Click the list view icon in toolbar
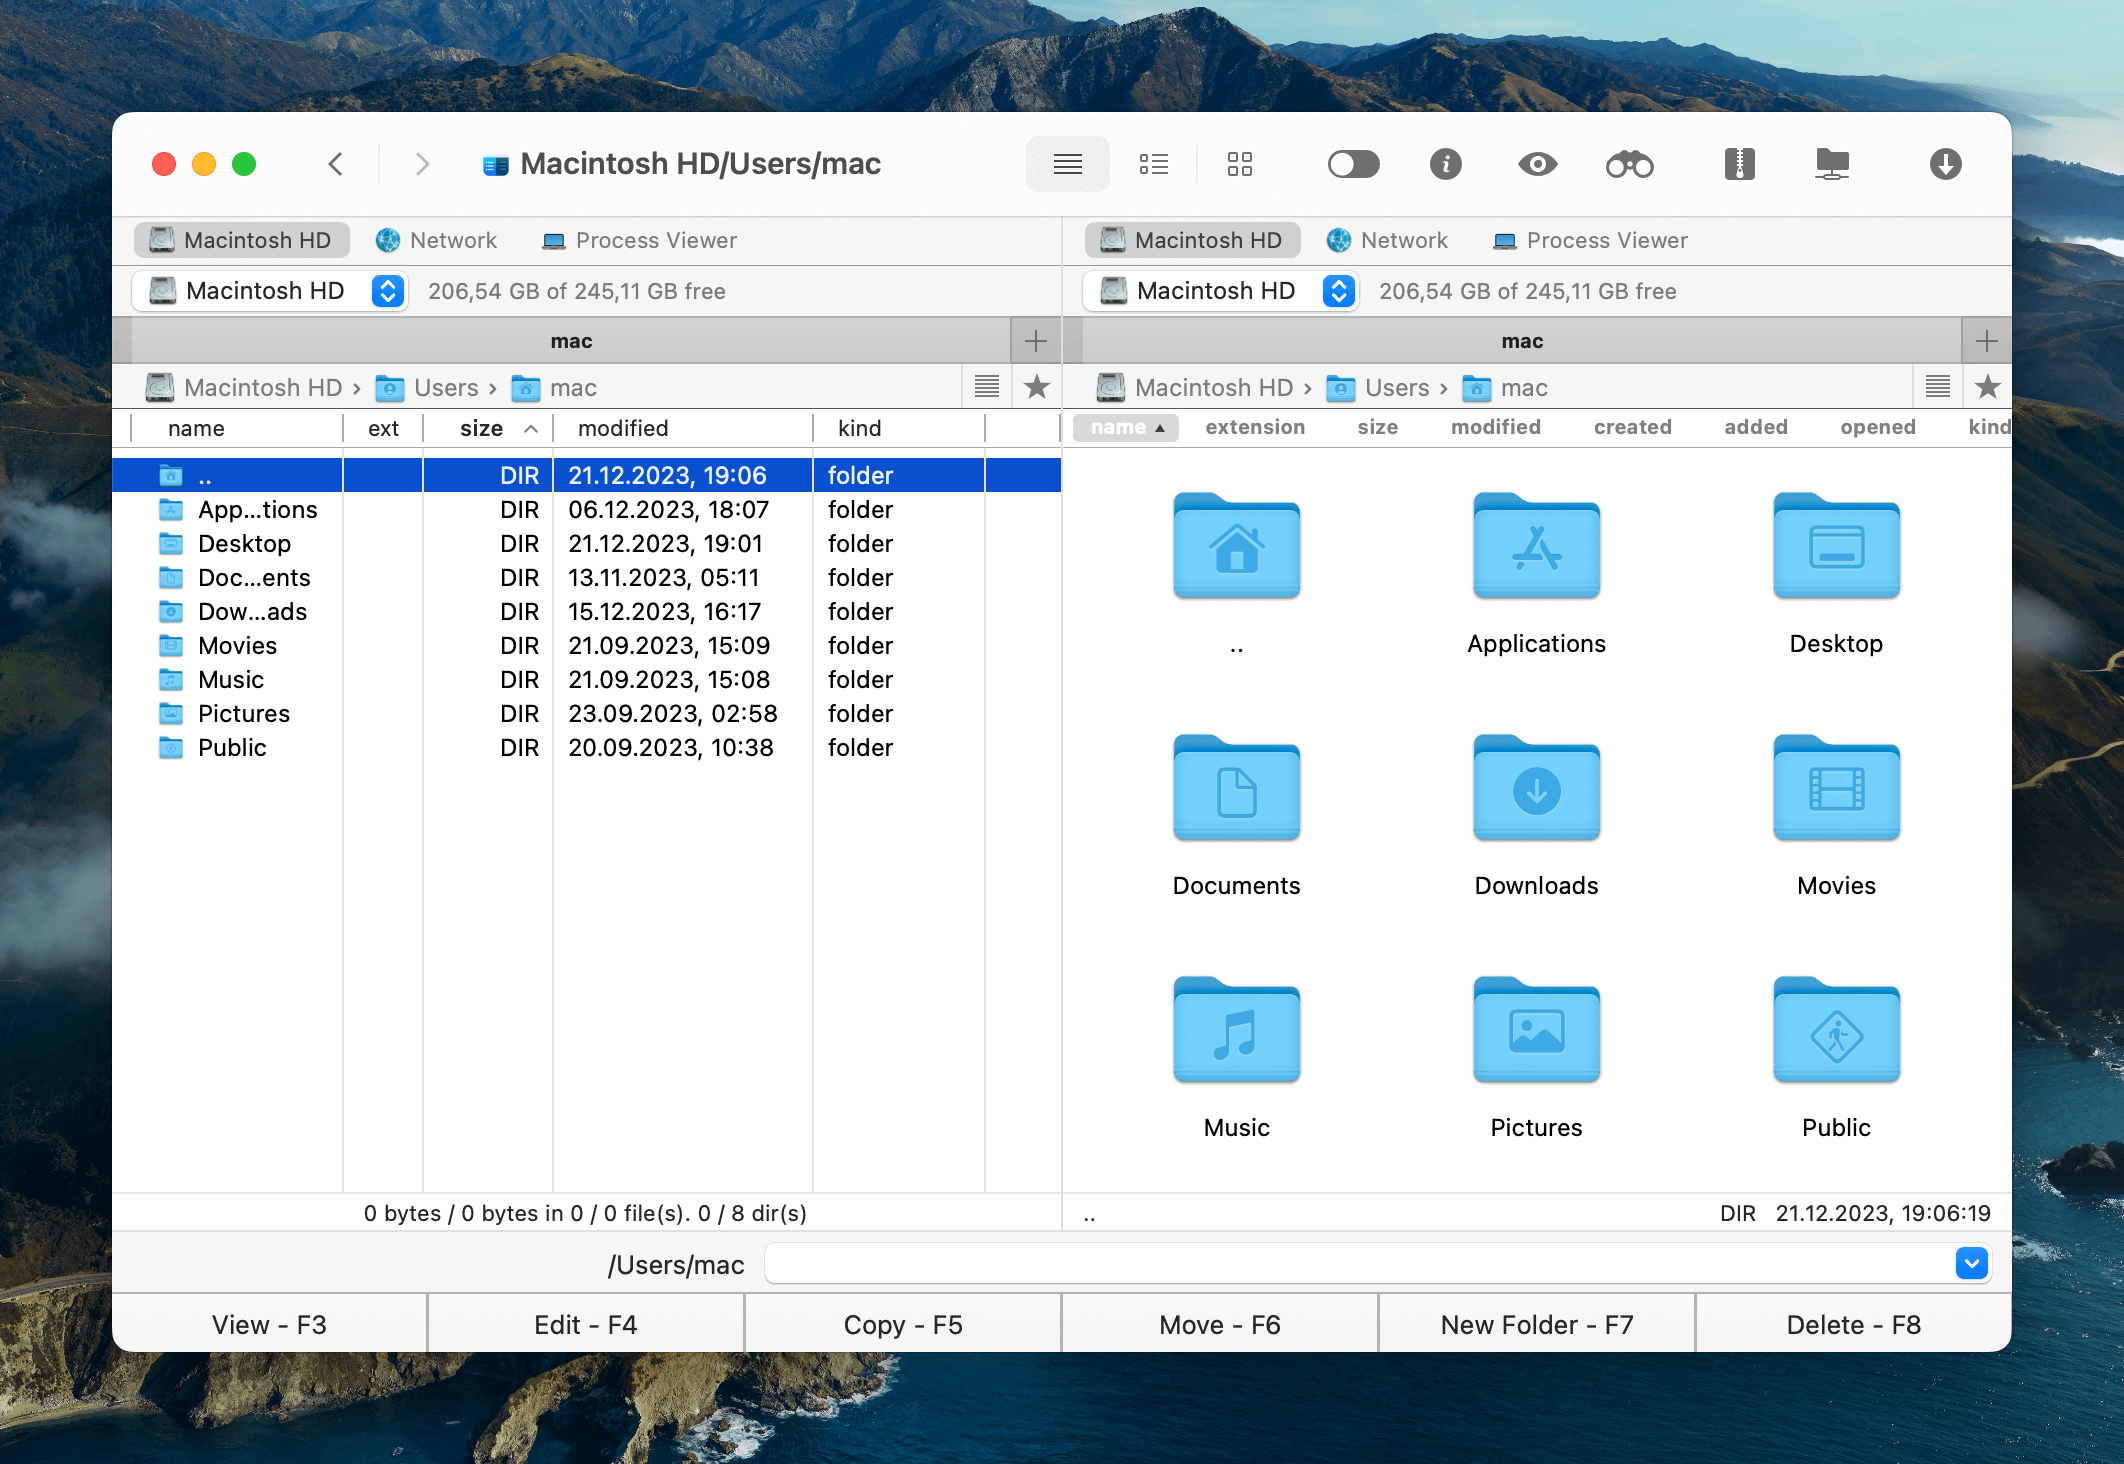The width and height of the screenshot is (2124, 1464). [1154, 161]
